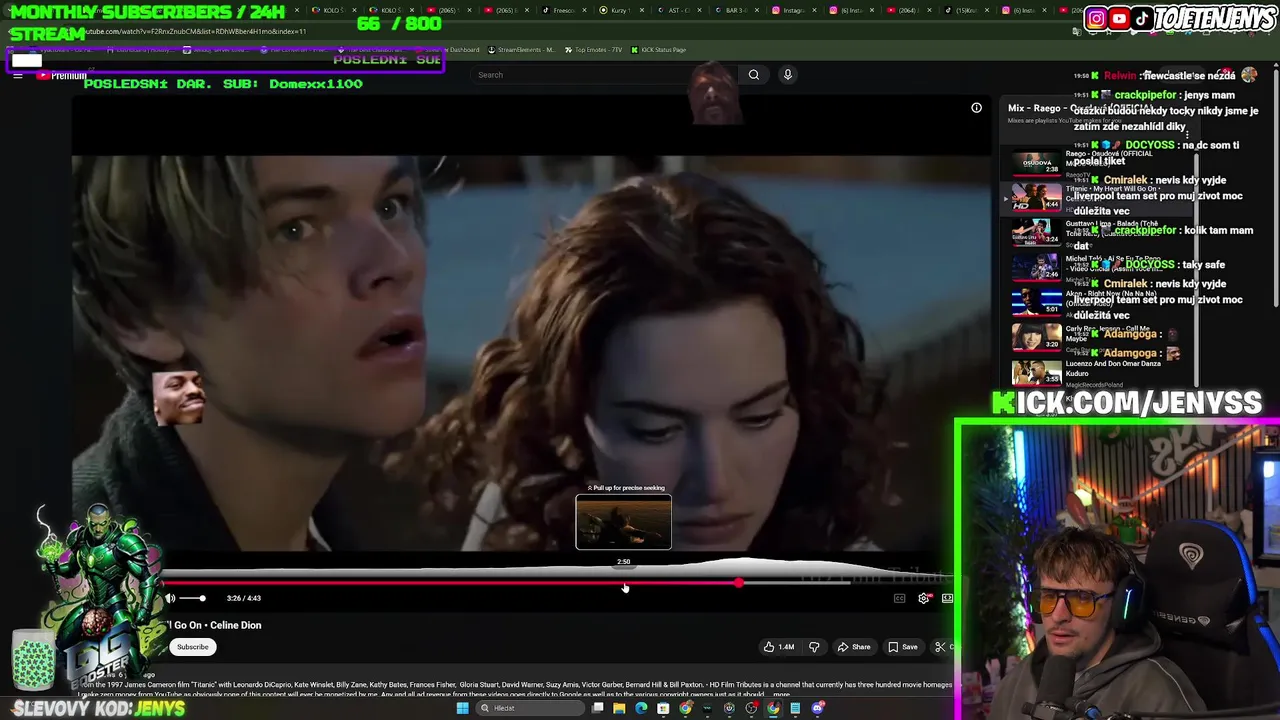Click the Instagram icon in stream overlay
This screenshot has height=720, width=1280.
(x=1096, y=18)
